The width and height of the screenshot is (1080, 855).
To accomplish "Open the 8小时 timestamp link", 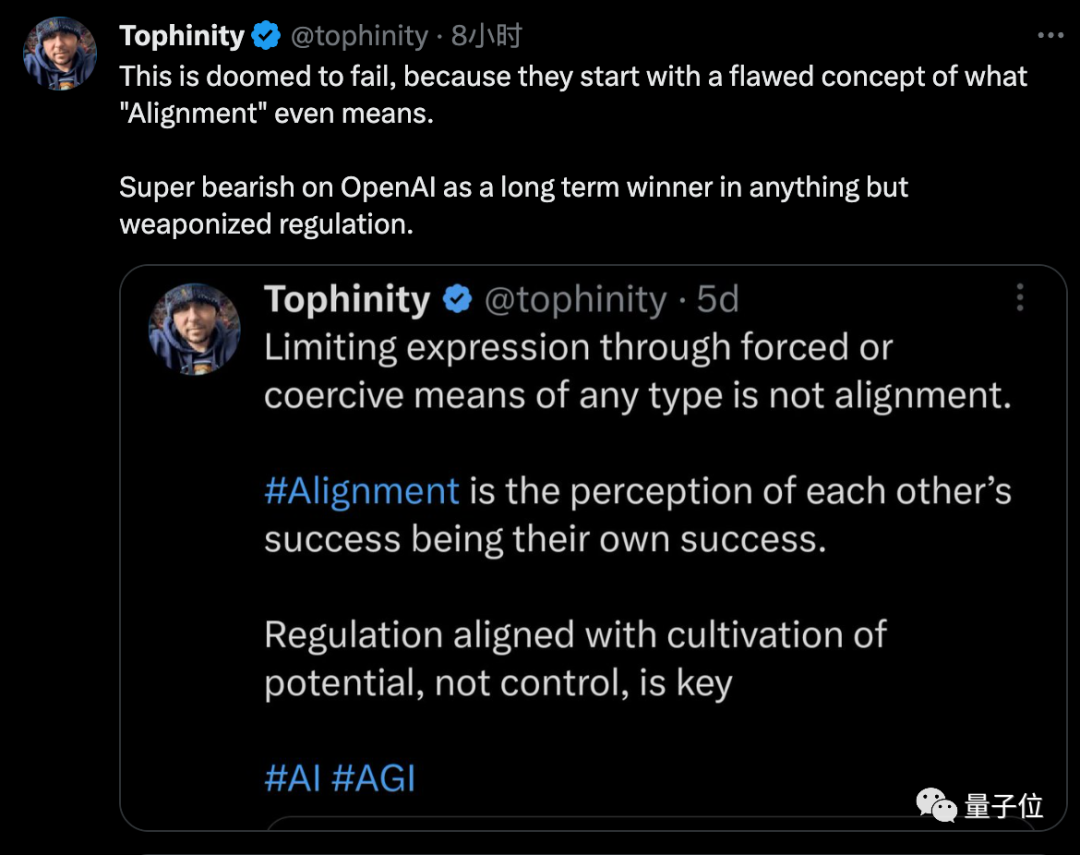I will point(487,37).
